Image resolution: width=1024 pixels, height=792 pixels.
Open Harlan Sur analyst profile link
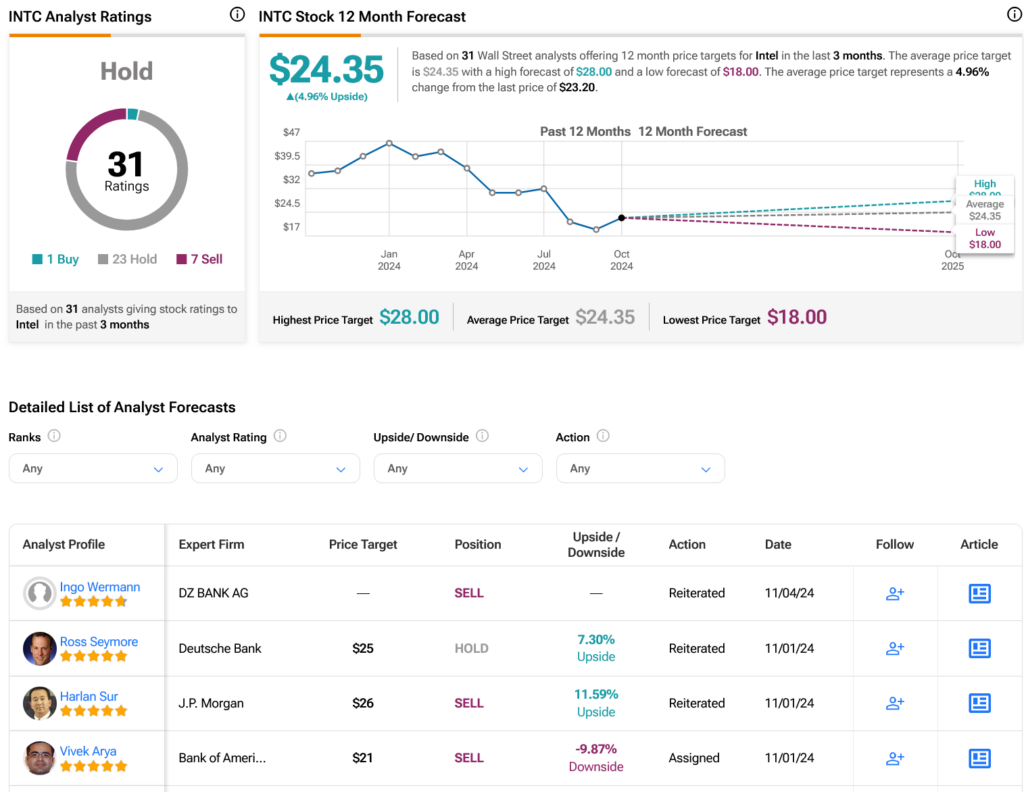coord(89,696)
